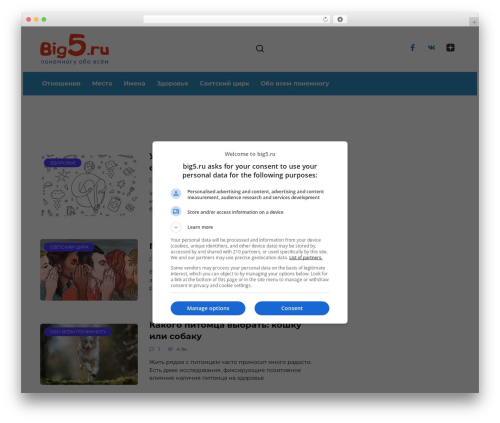Viewport: 500px width, 423px height.
Task: Open the VK social icon
Action: (x=431, y=48)
